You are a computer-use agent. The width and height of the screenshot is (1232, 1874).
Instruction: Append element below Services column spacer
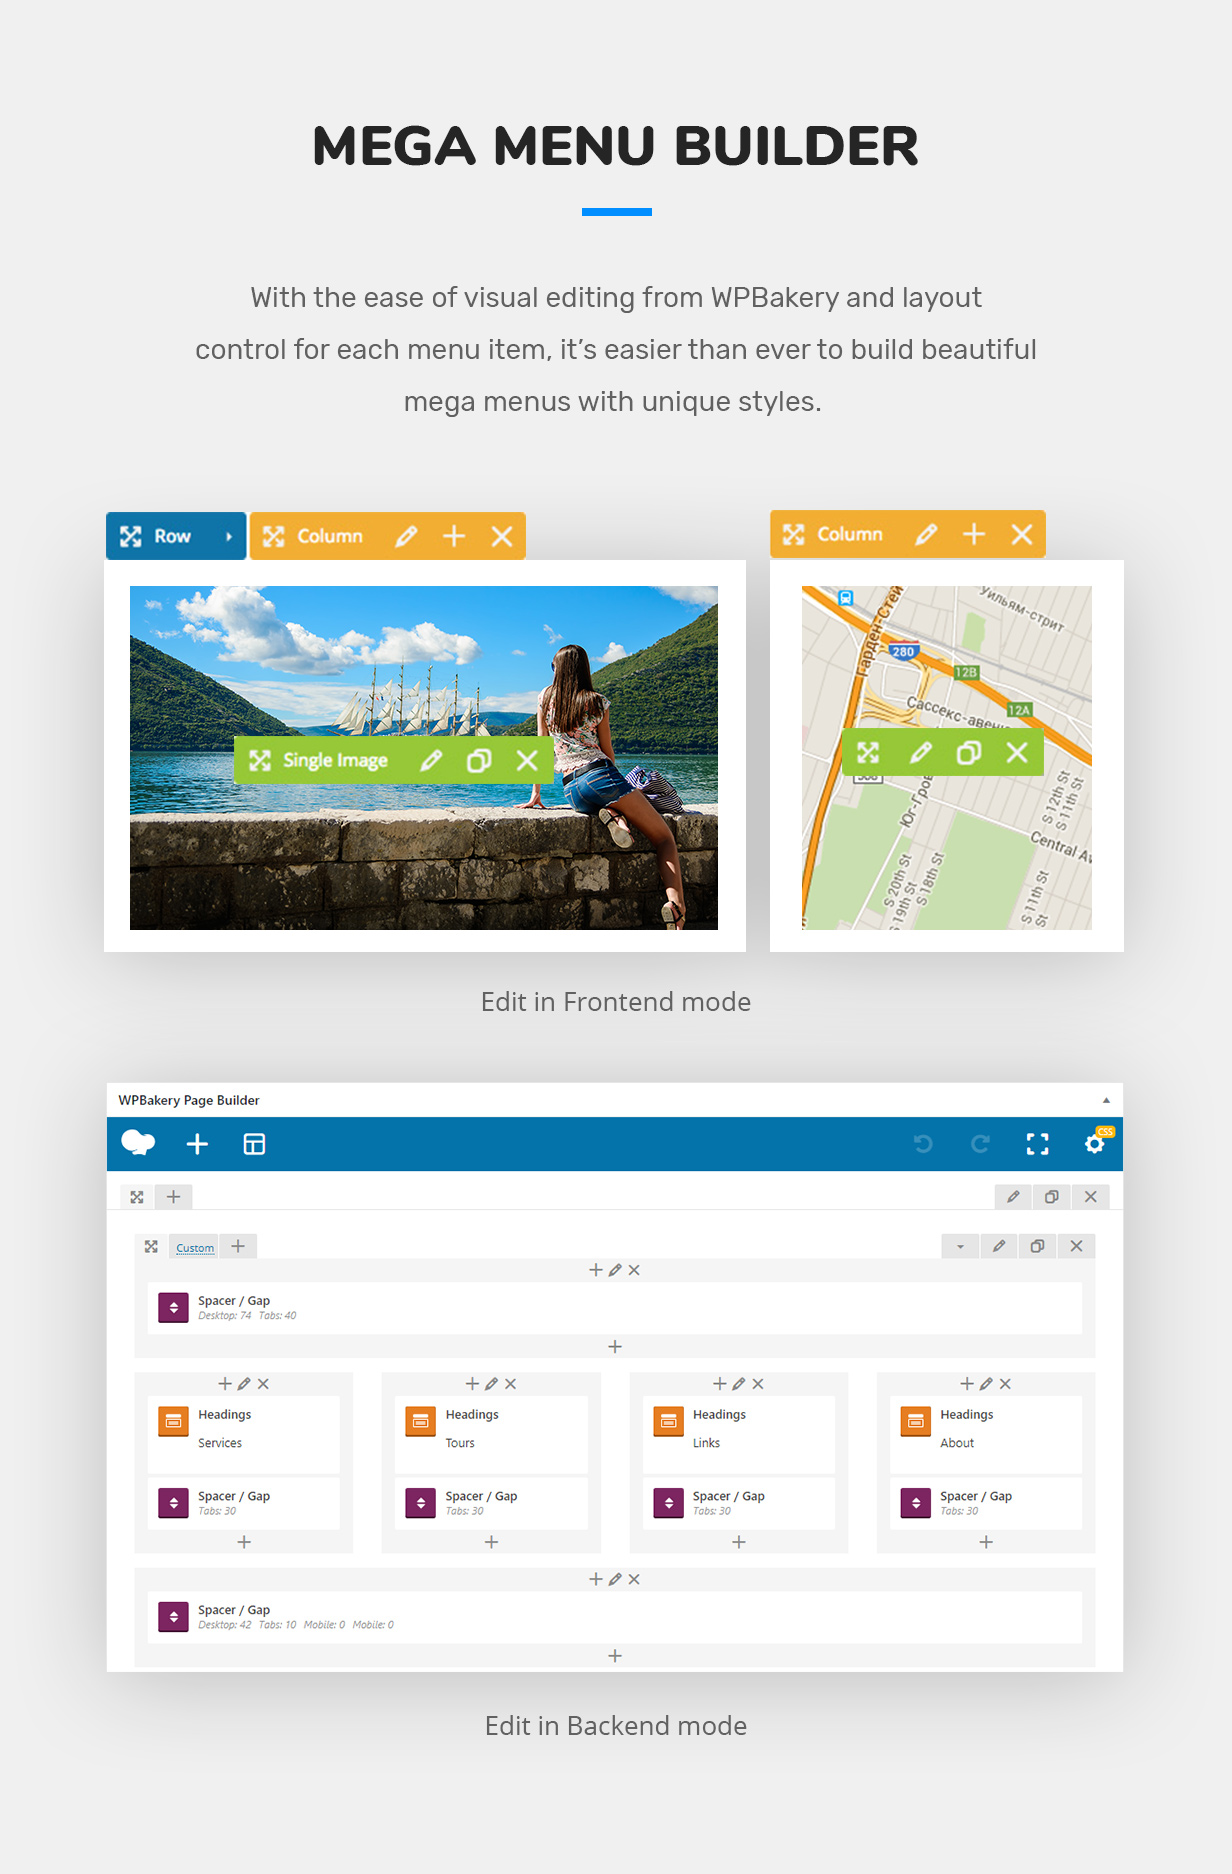tap(244, 1542)
